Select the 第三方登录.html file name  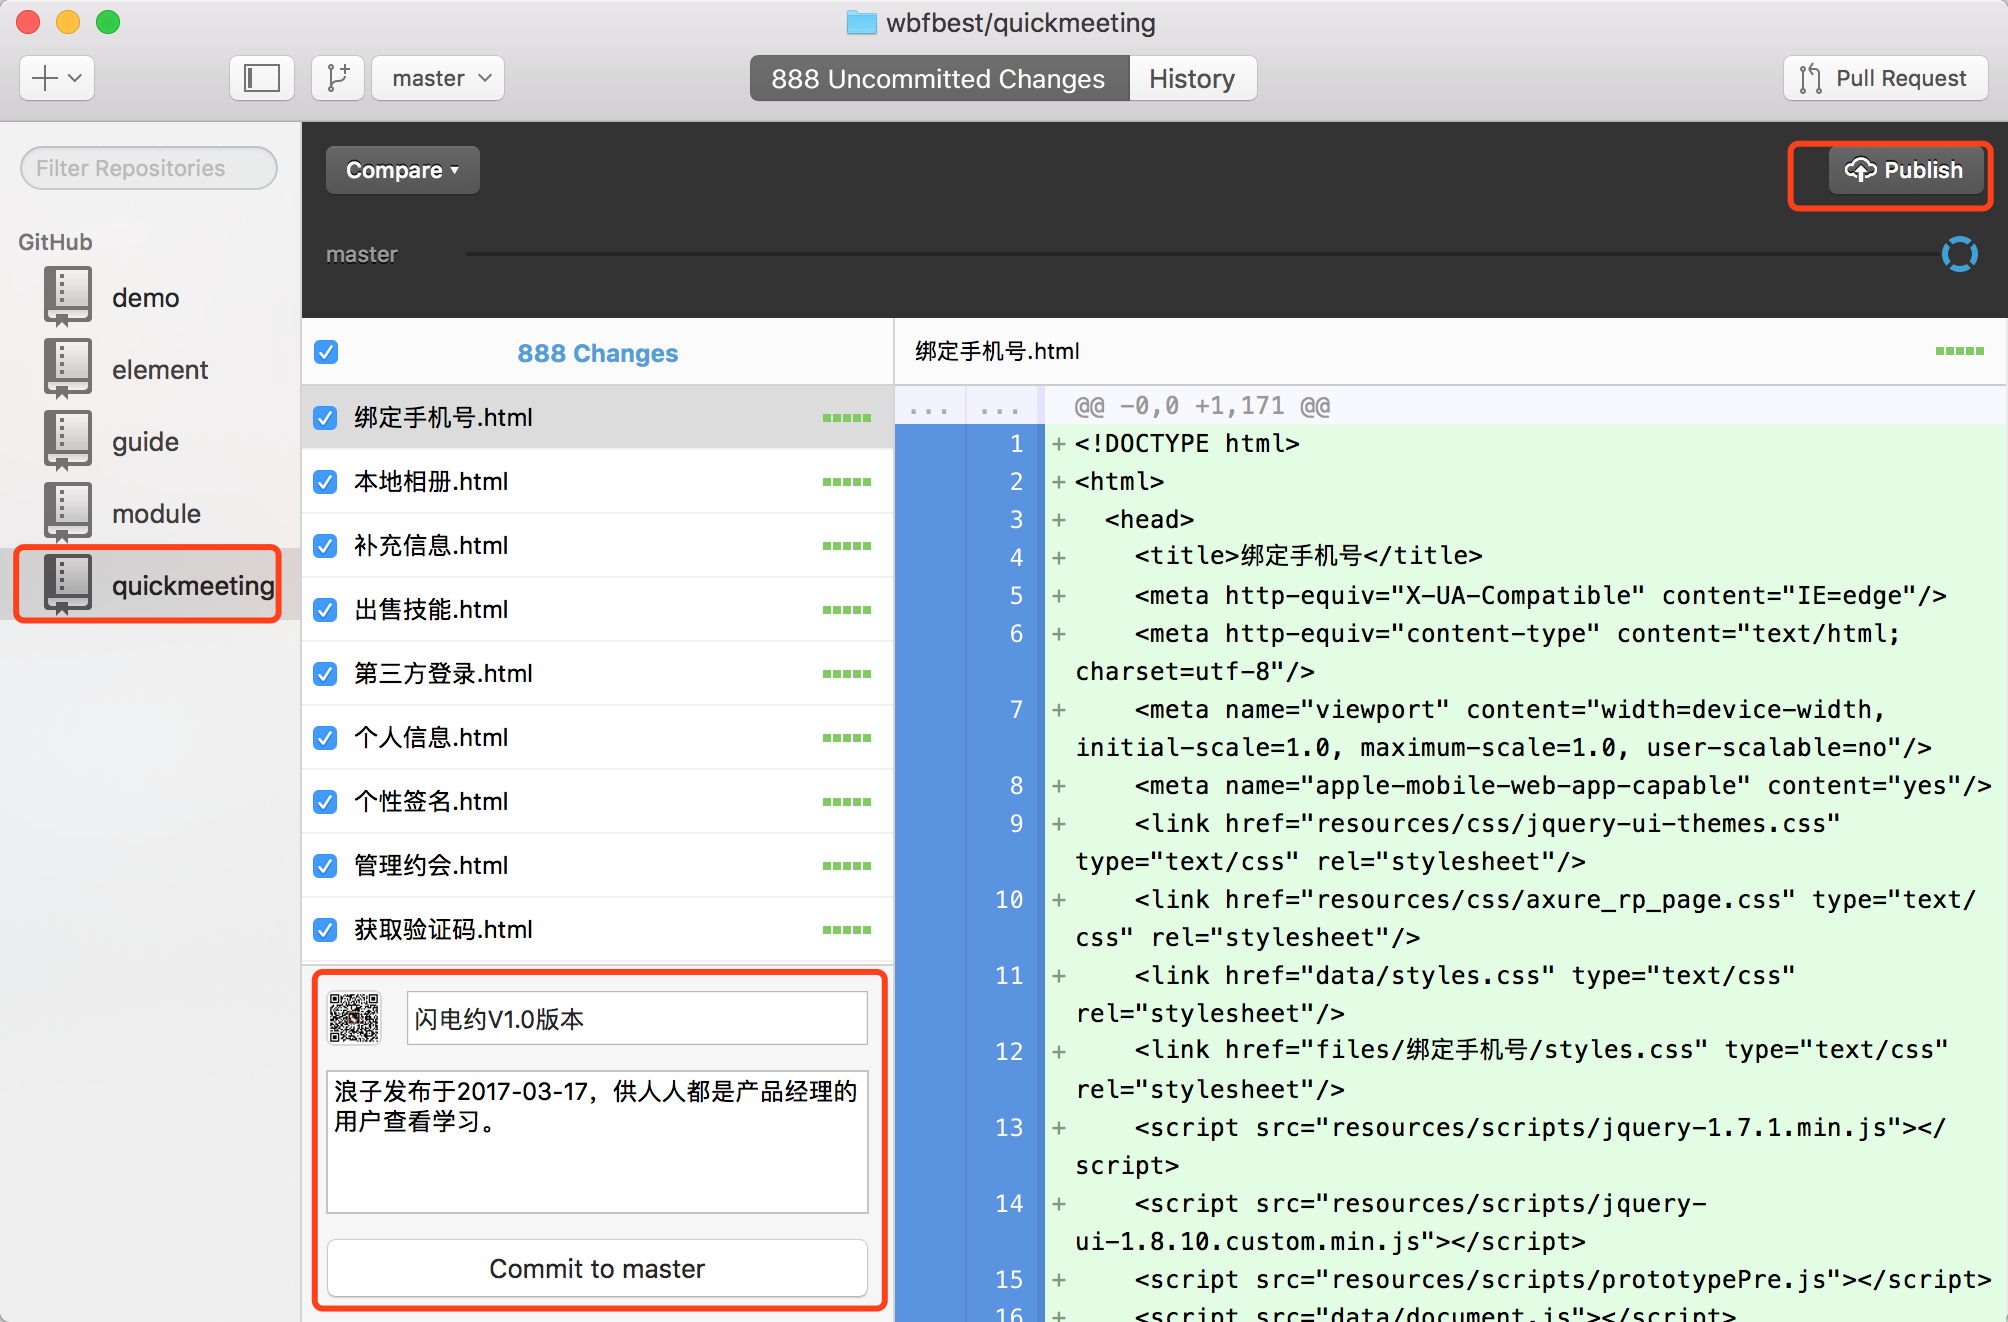[x=443, y=674]
